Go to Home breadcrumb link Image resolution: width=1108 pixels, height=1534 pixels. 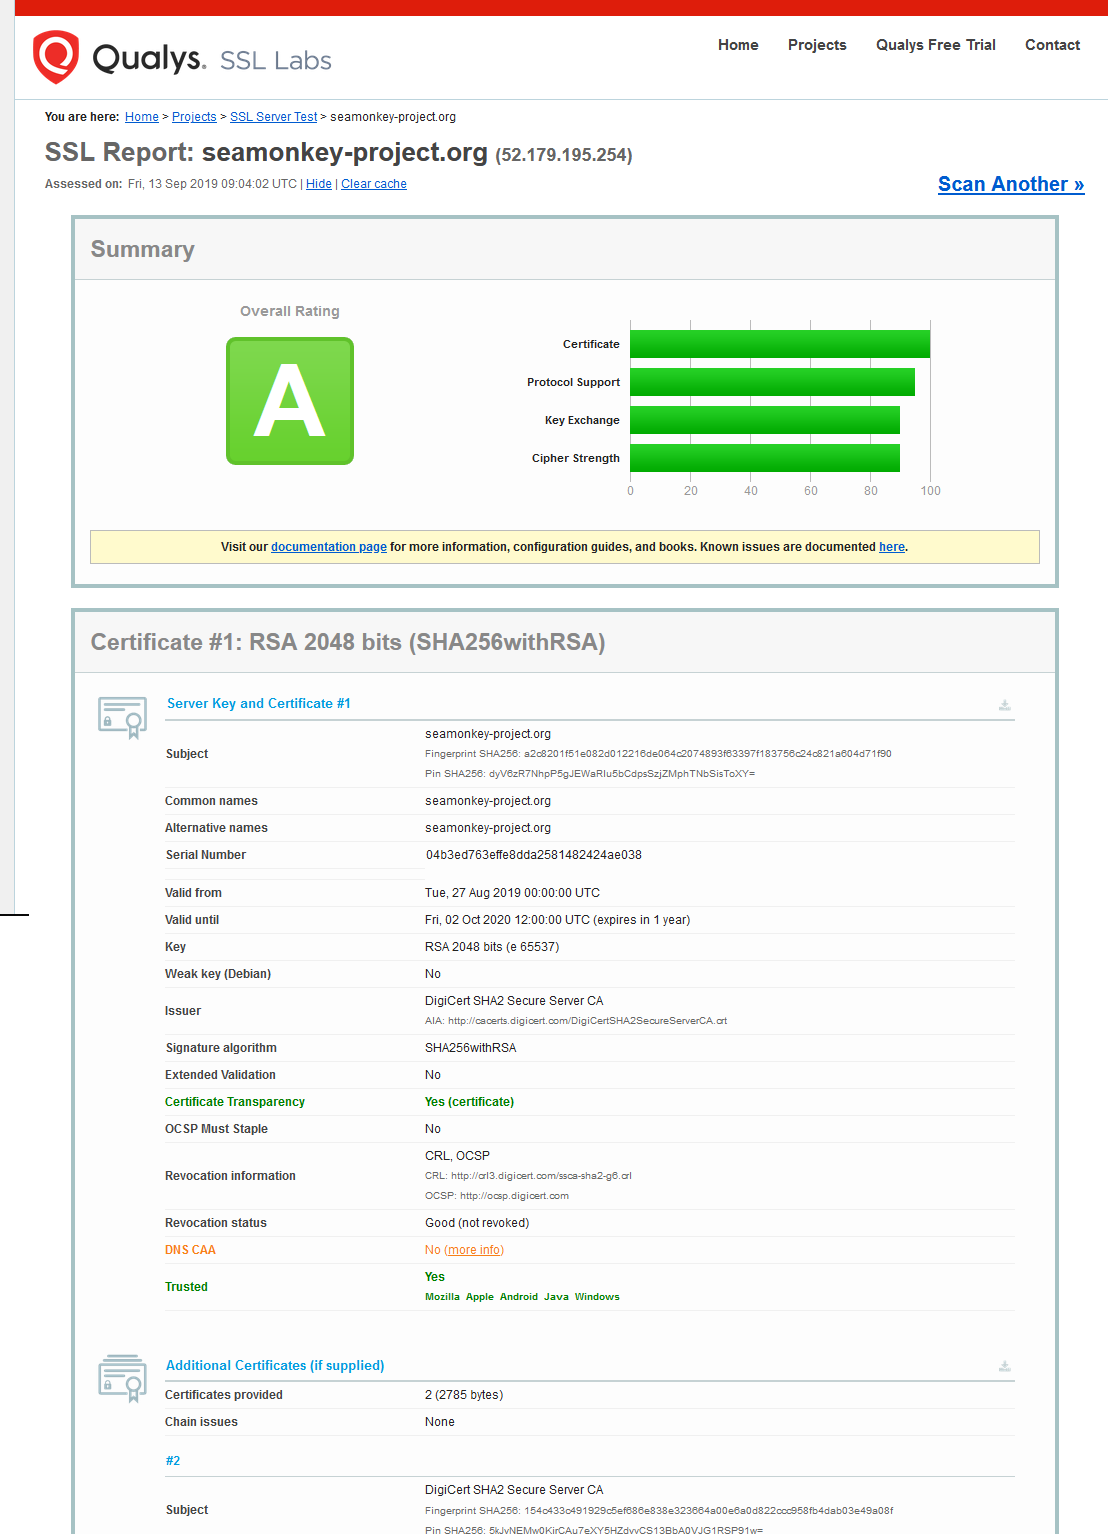click(x=142, y=117)
